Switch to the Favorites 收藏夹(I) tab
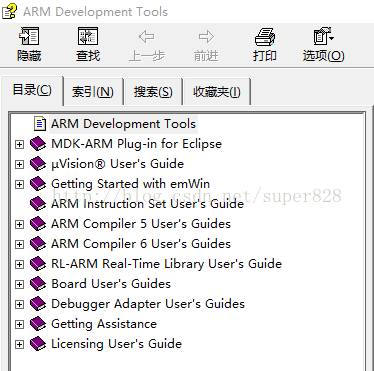374x371 pixels. click(217, 92)
